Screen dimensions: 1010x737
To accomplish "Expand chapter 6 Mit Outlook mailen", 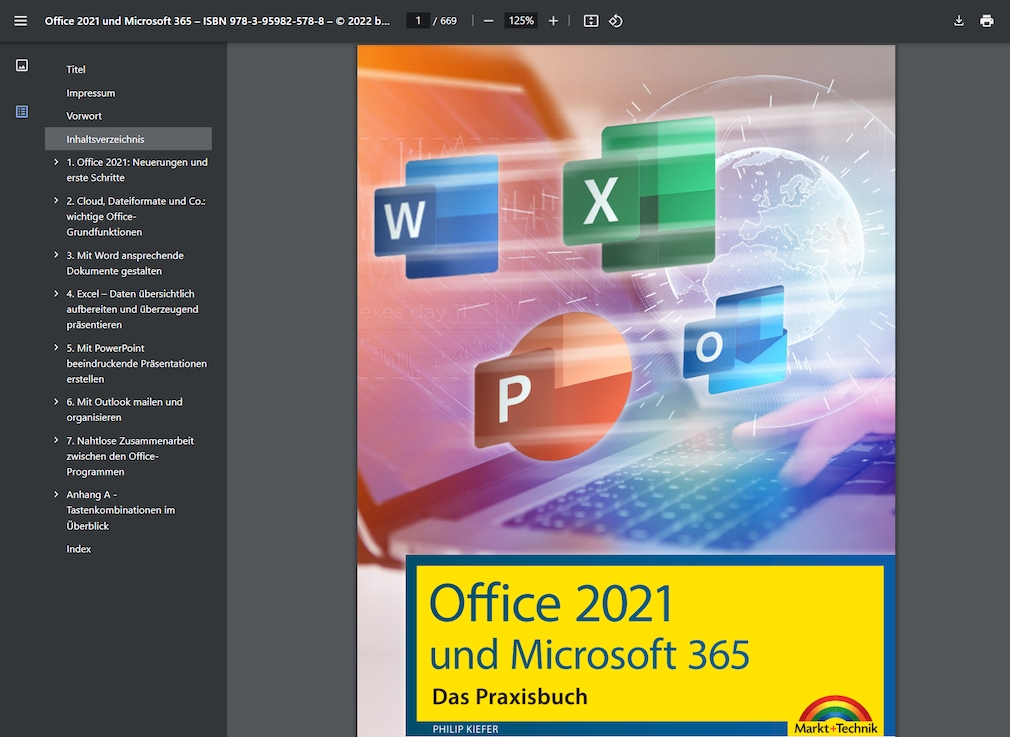I will coord(56,402).
